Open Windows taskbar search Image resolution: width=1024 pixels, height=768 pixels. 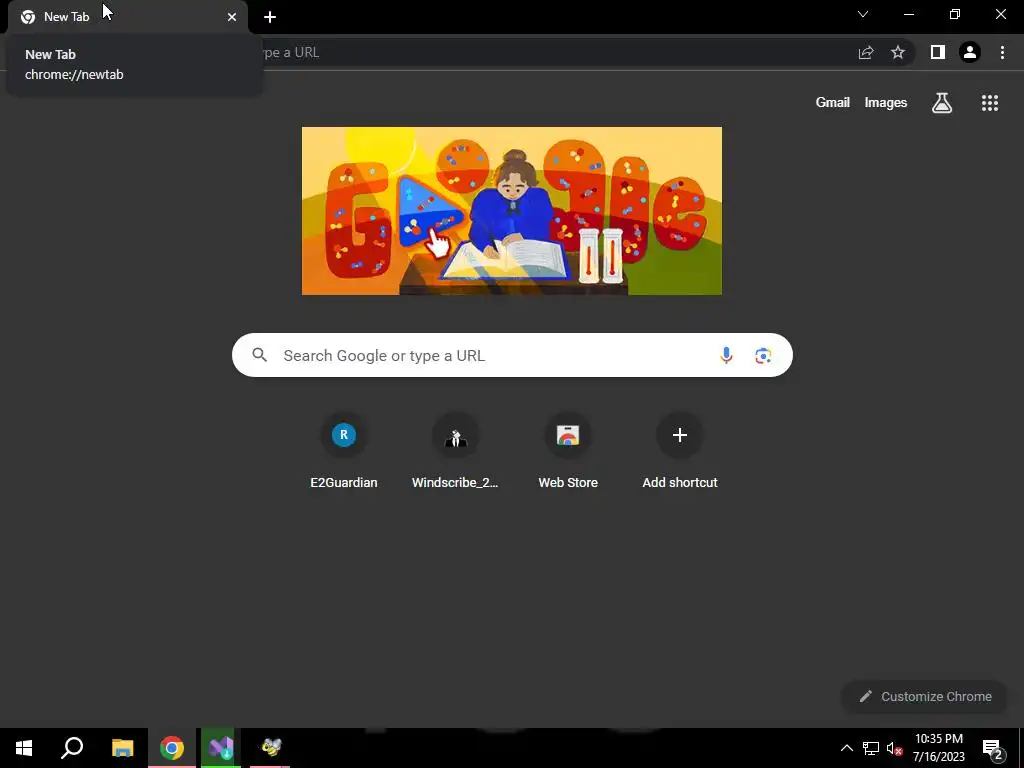coord(72,748)
